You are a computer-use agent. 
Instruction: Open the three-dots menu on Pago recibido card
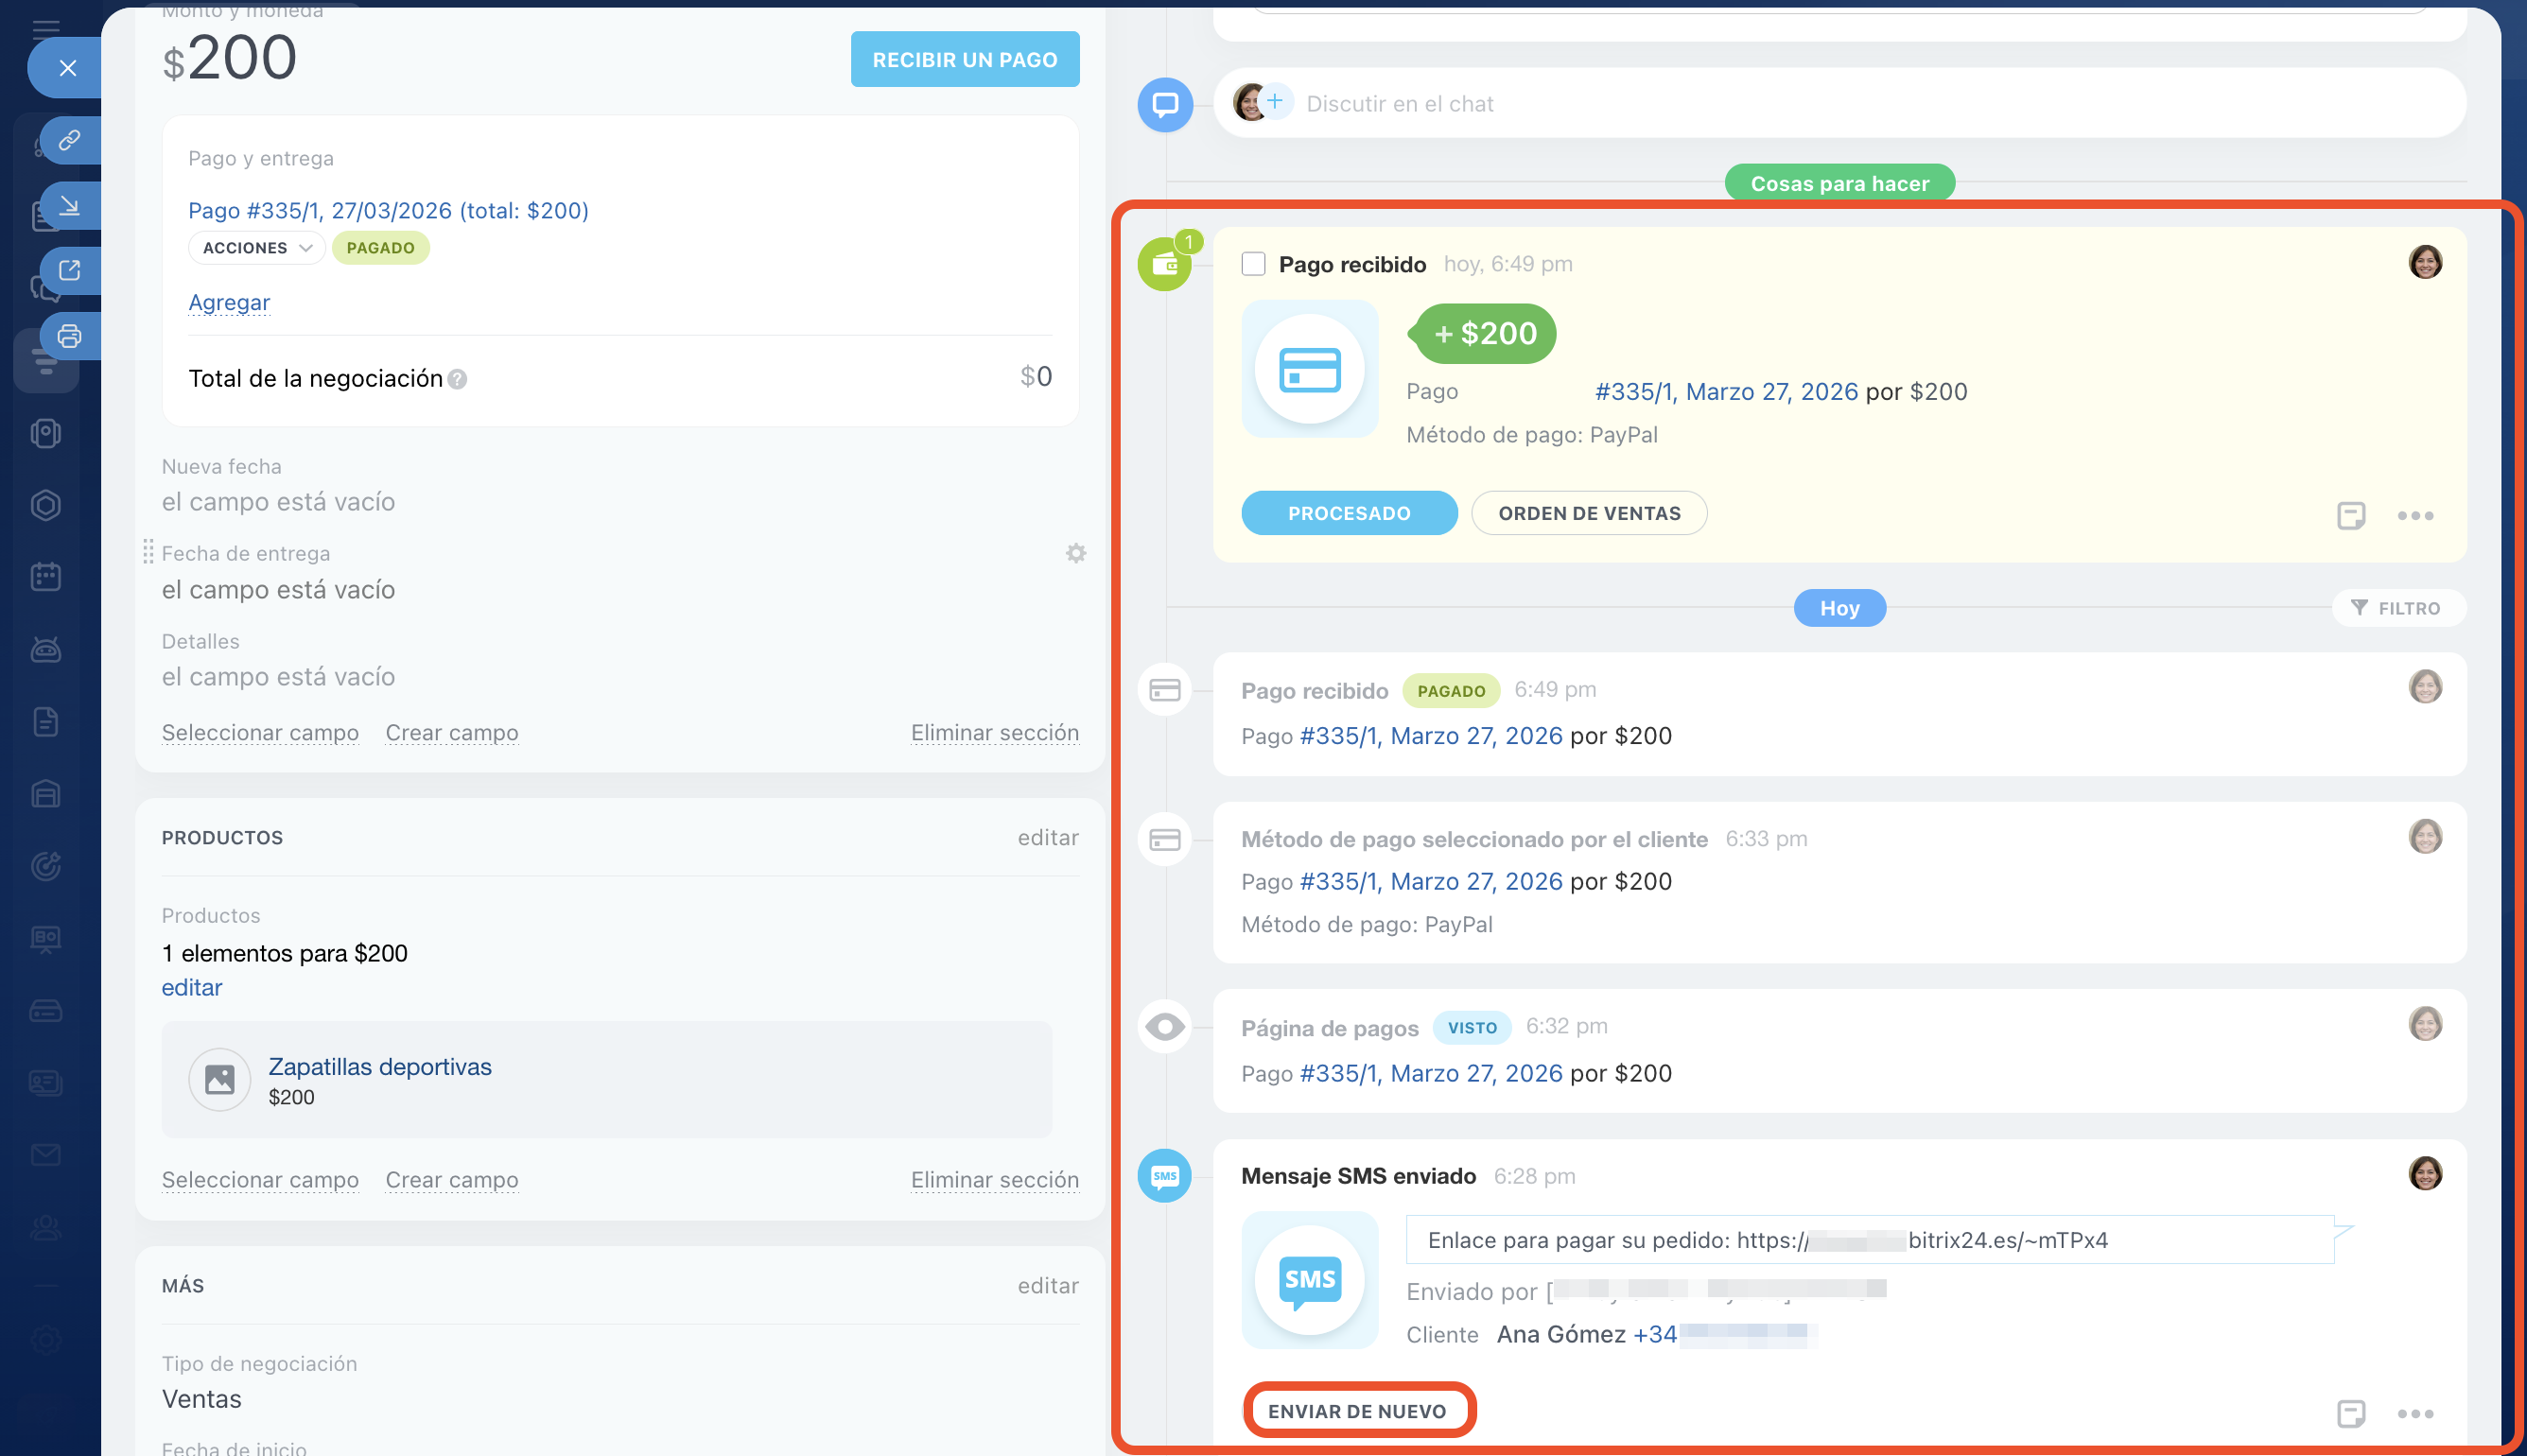click(x=2414, y=516)
